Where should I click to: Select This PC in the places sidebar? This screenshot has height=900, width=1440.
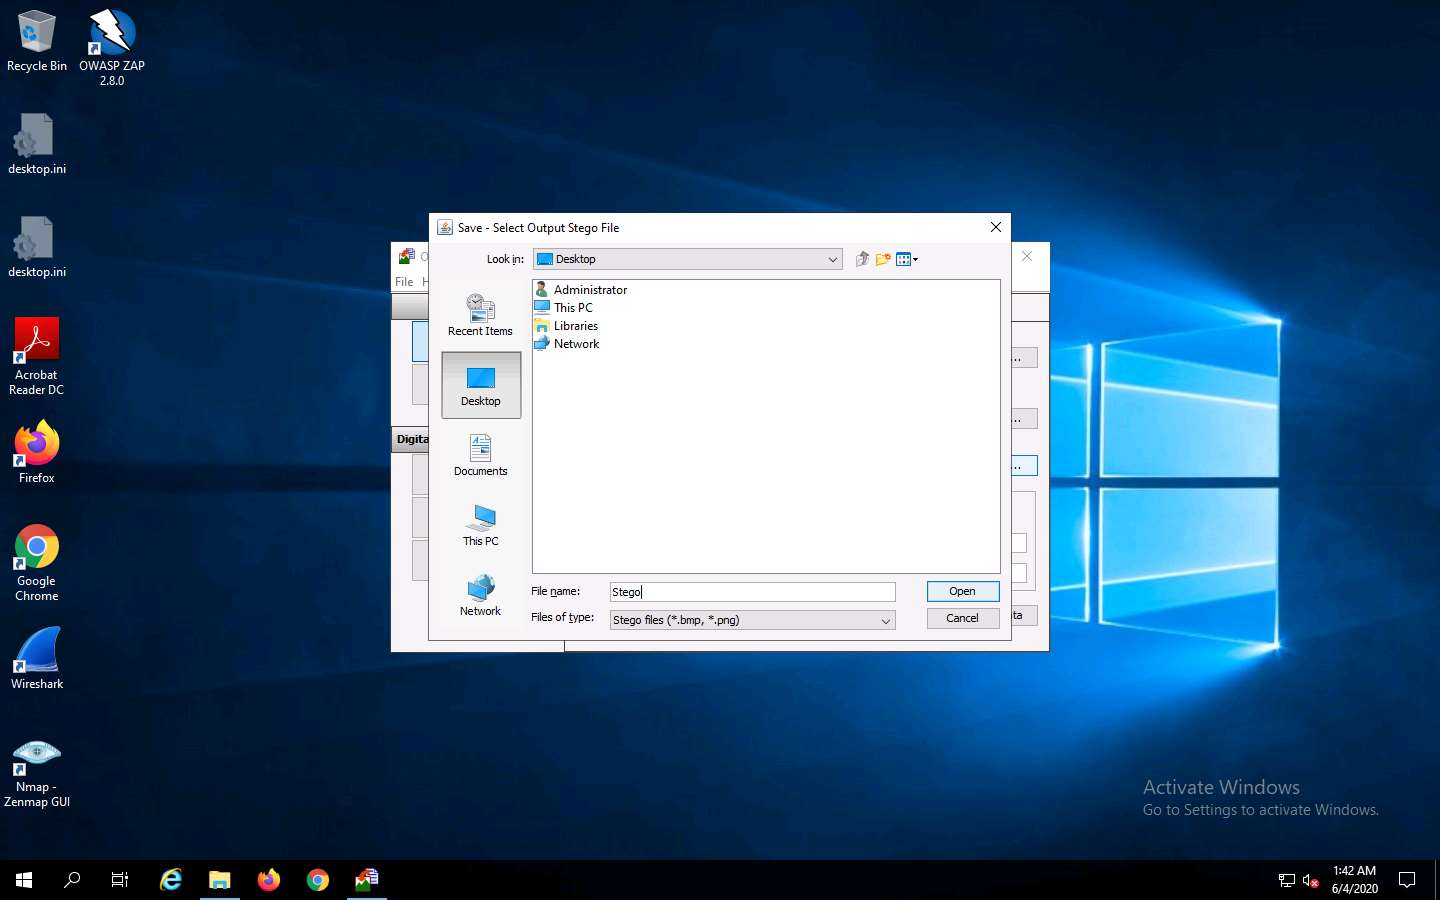pyautogui.click(x=481, y=525)
